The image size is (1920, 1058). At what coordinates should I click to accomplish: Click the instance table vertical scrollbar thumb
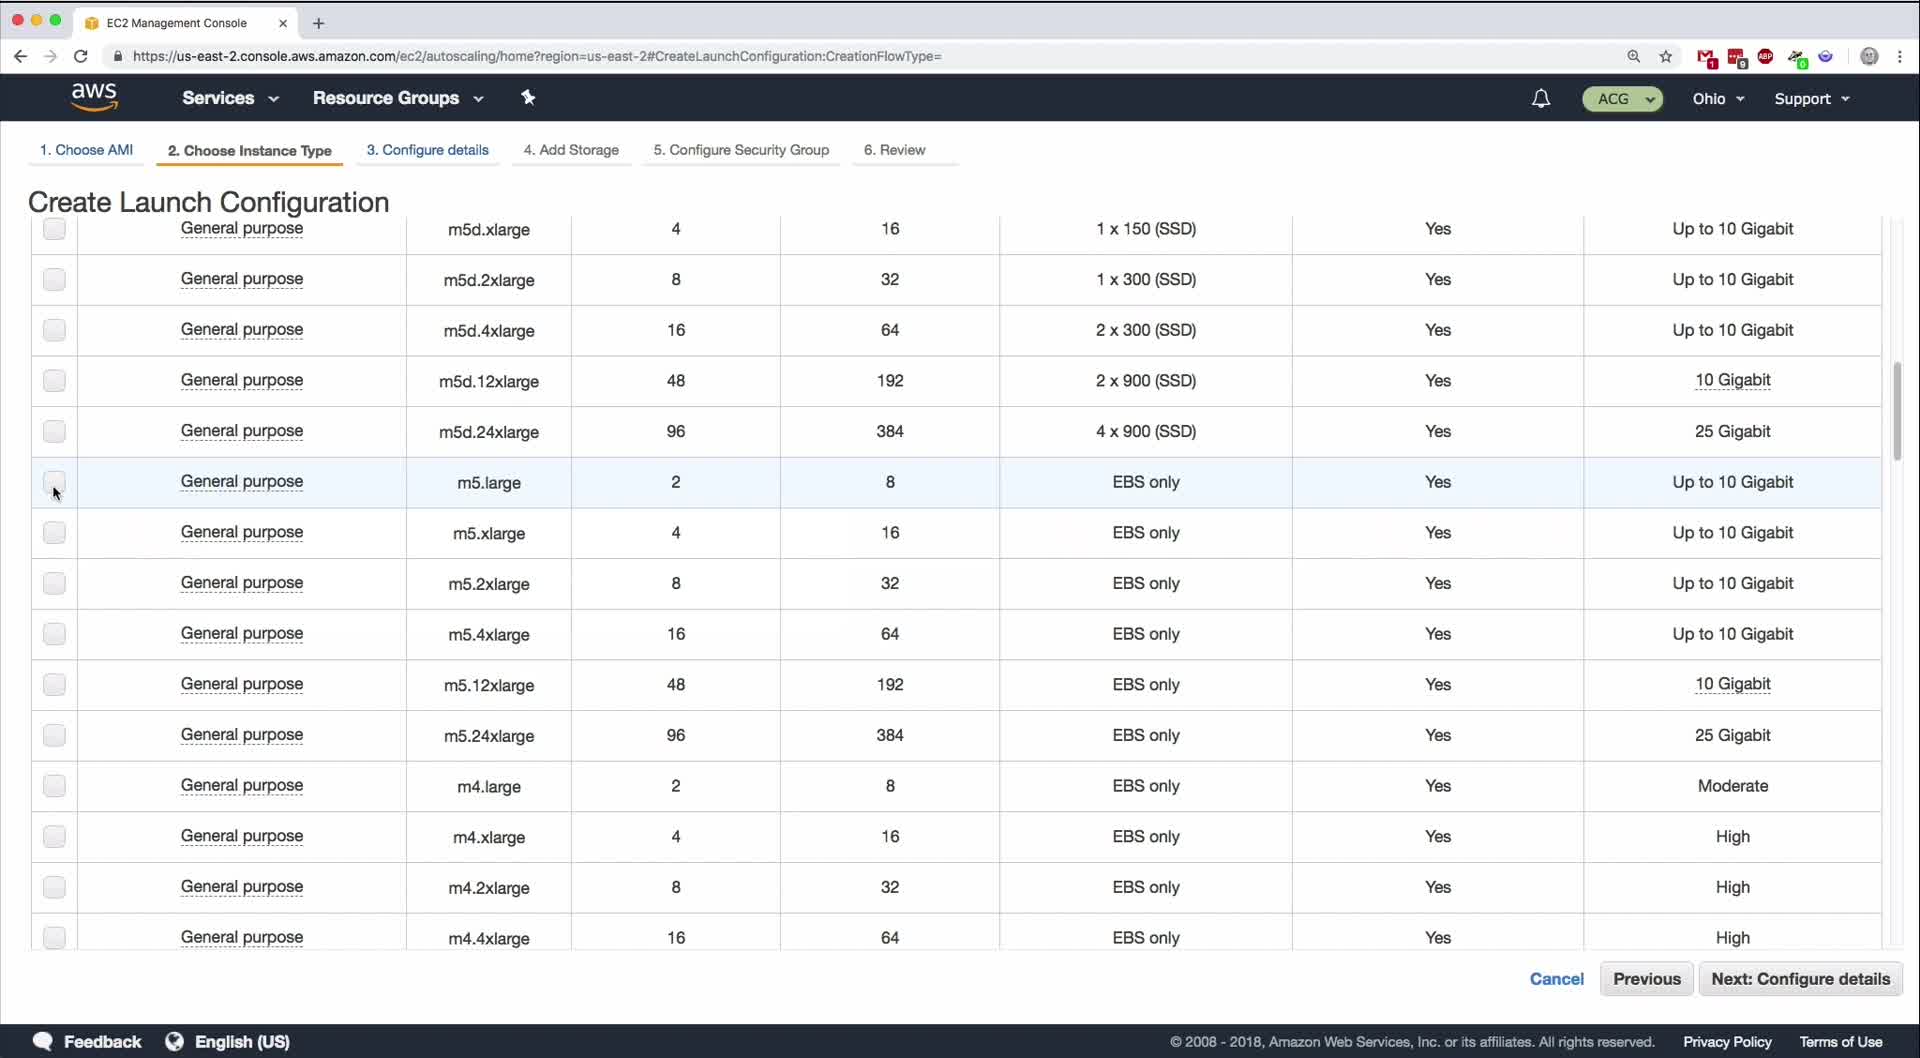click(x=1897, y=411)
